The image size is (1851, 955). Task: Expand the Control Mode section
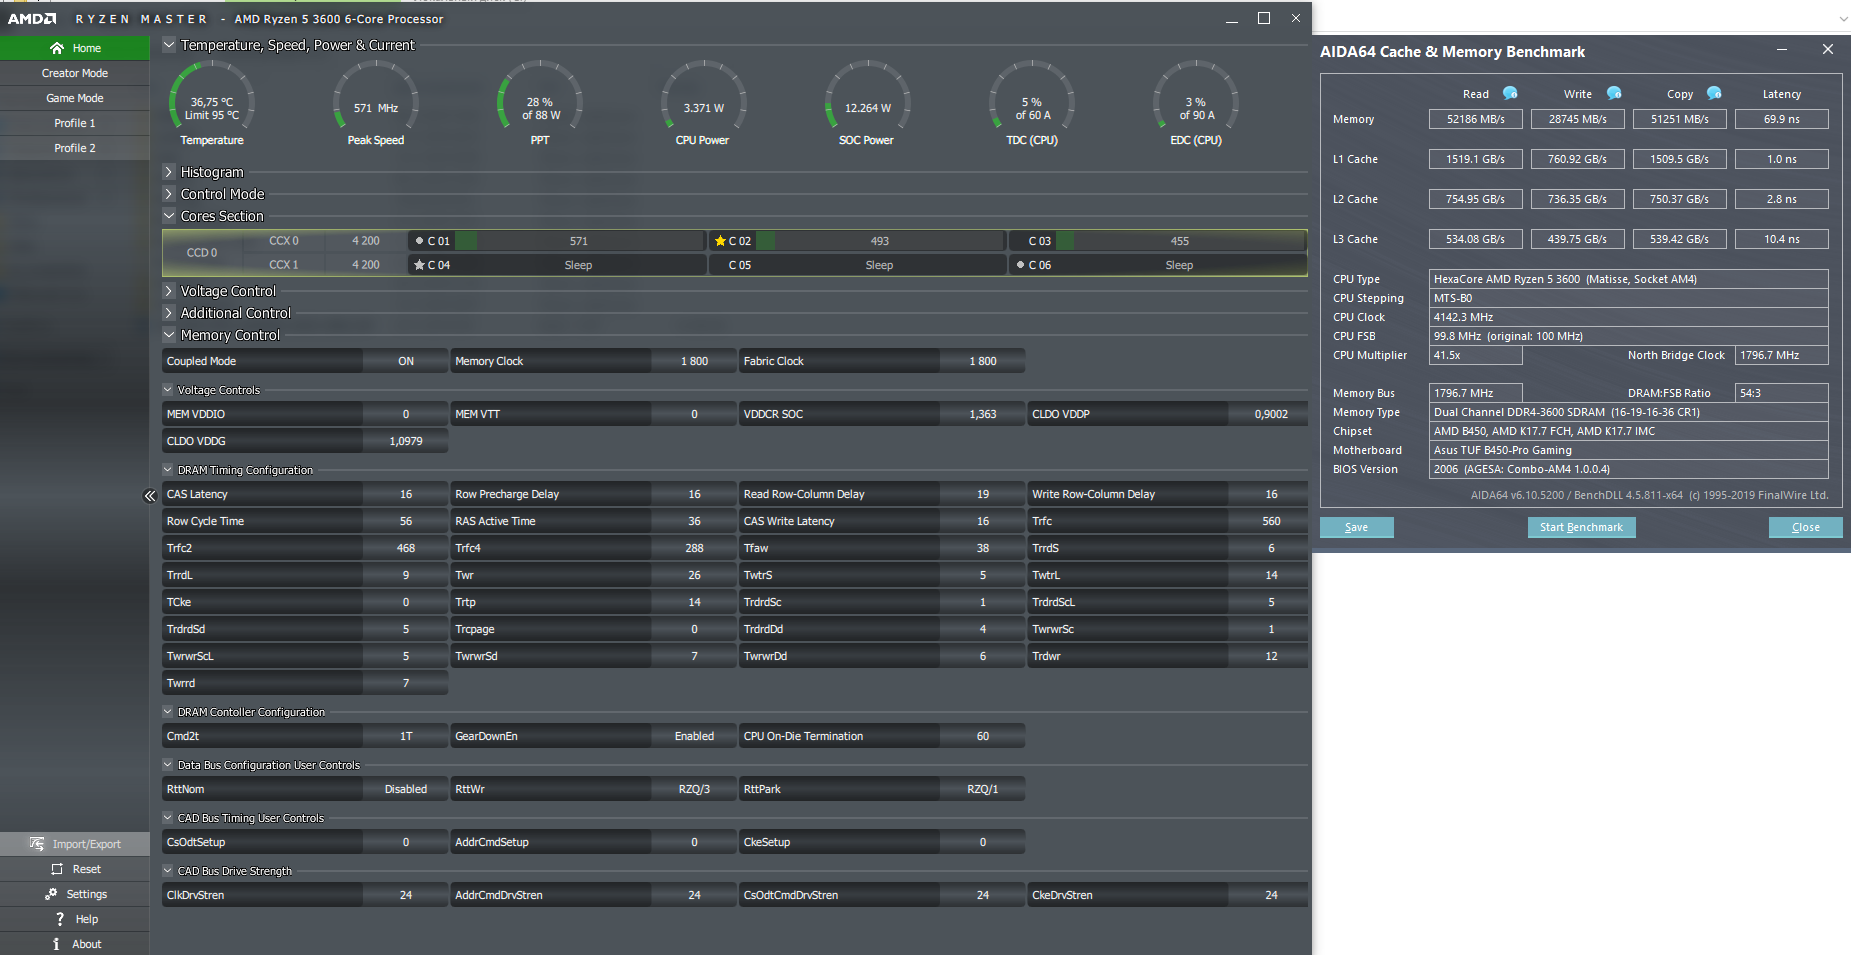click(x=169, y=194)
